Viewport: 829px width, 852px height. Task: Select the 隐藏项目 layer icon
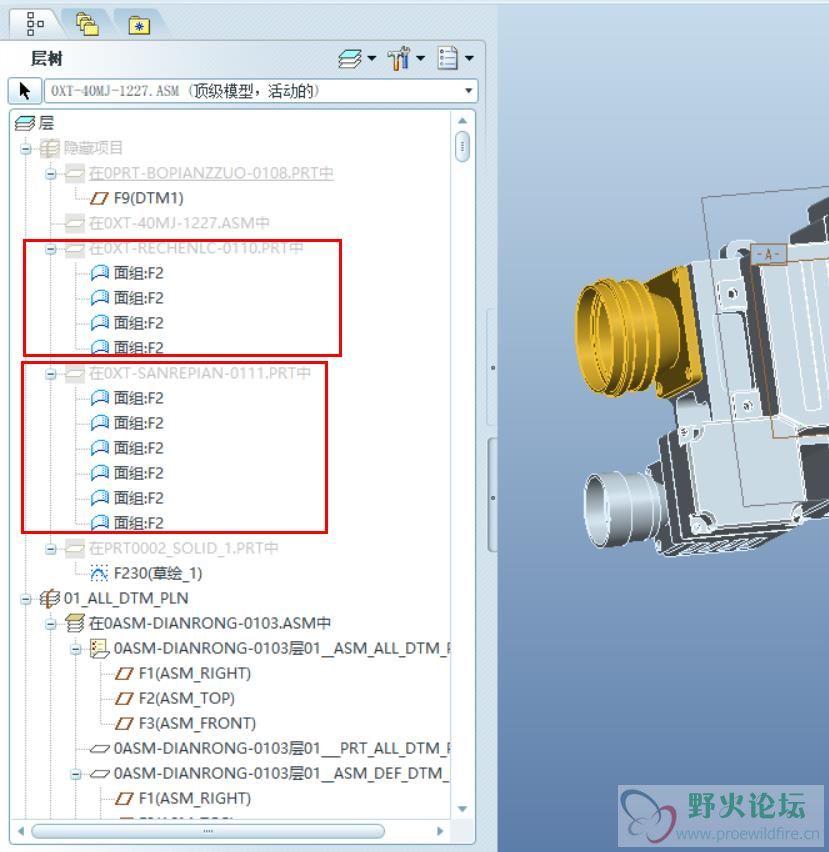pos(49,148)
